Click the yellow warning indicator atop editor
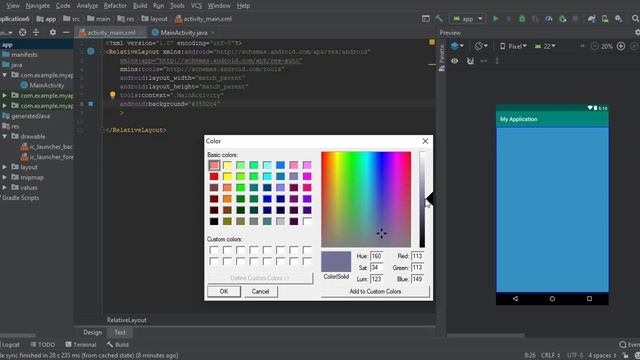The image size is (640, 360). pyautogui.click(x=432, y=42)
